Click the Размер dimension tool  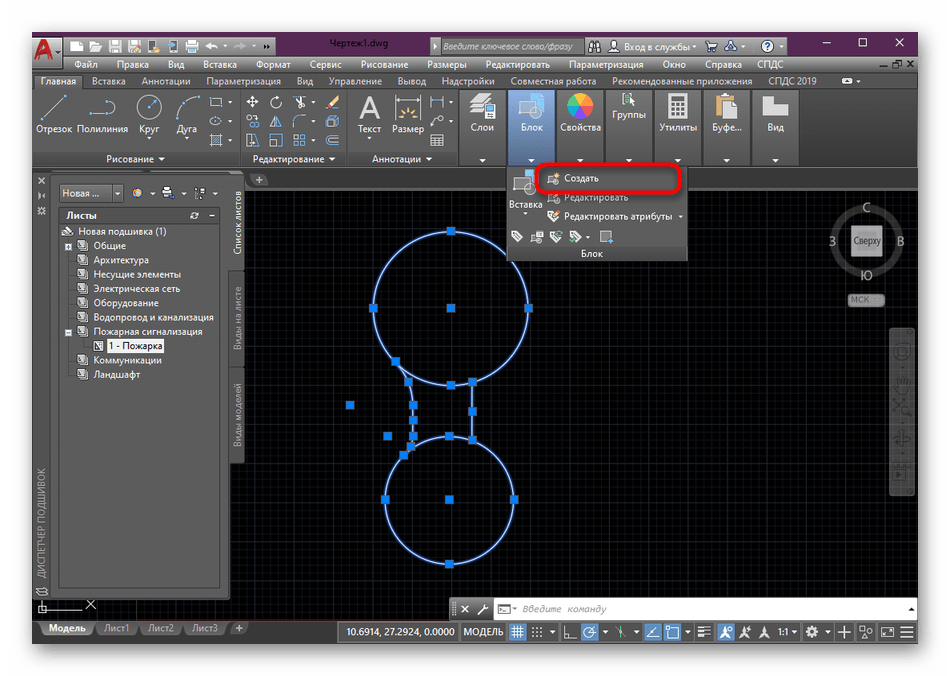[407, 113]
